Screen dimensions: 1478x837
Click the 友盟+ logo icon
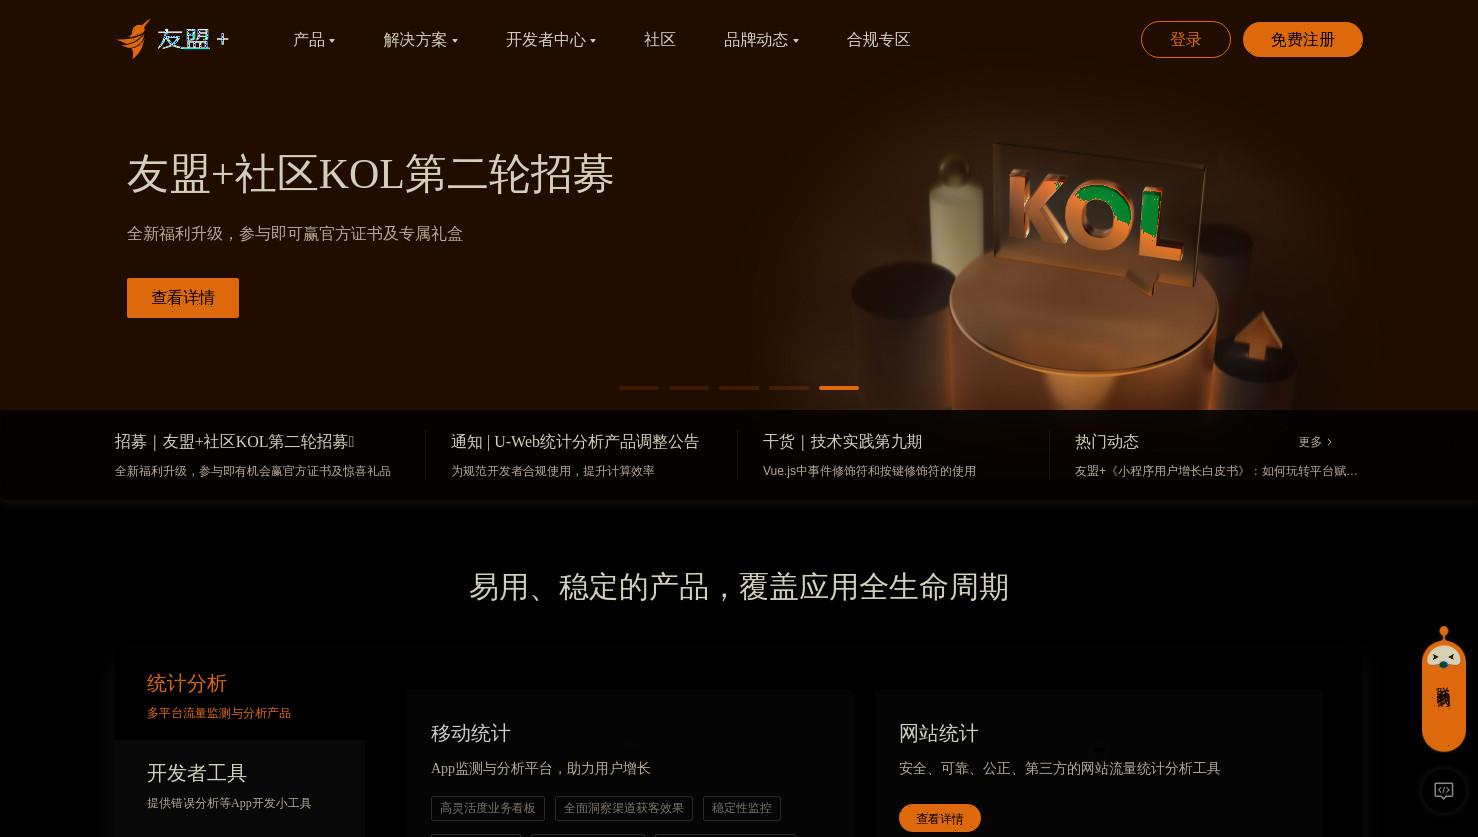point(173,39)
